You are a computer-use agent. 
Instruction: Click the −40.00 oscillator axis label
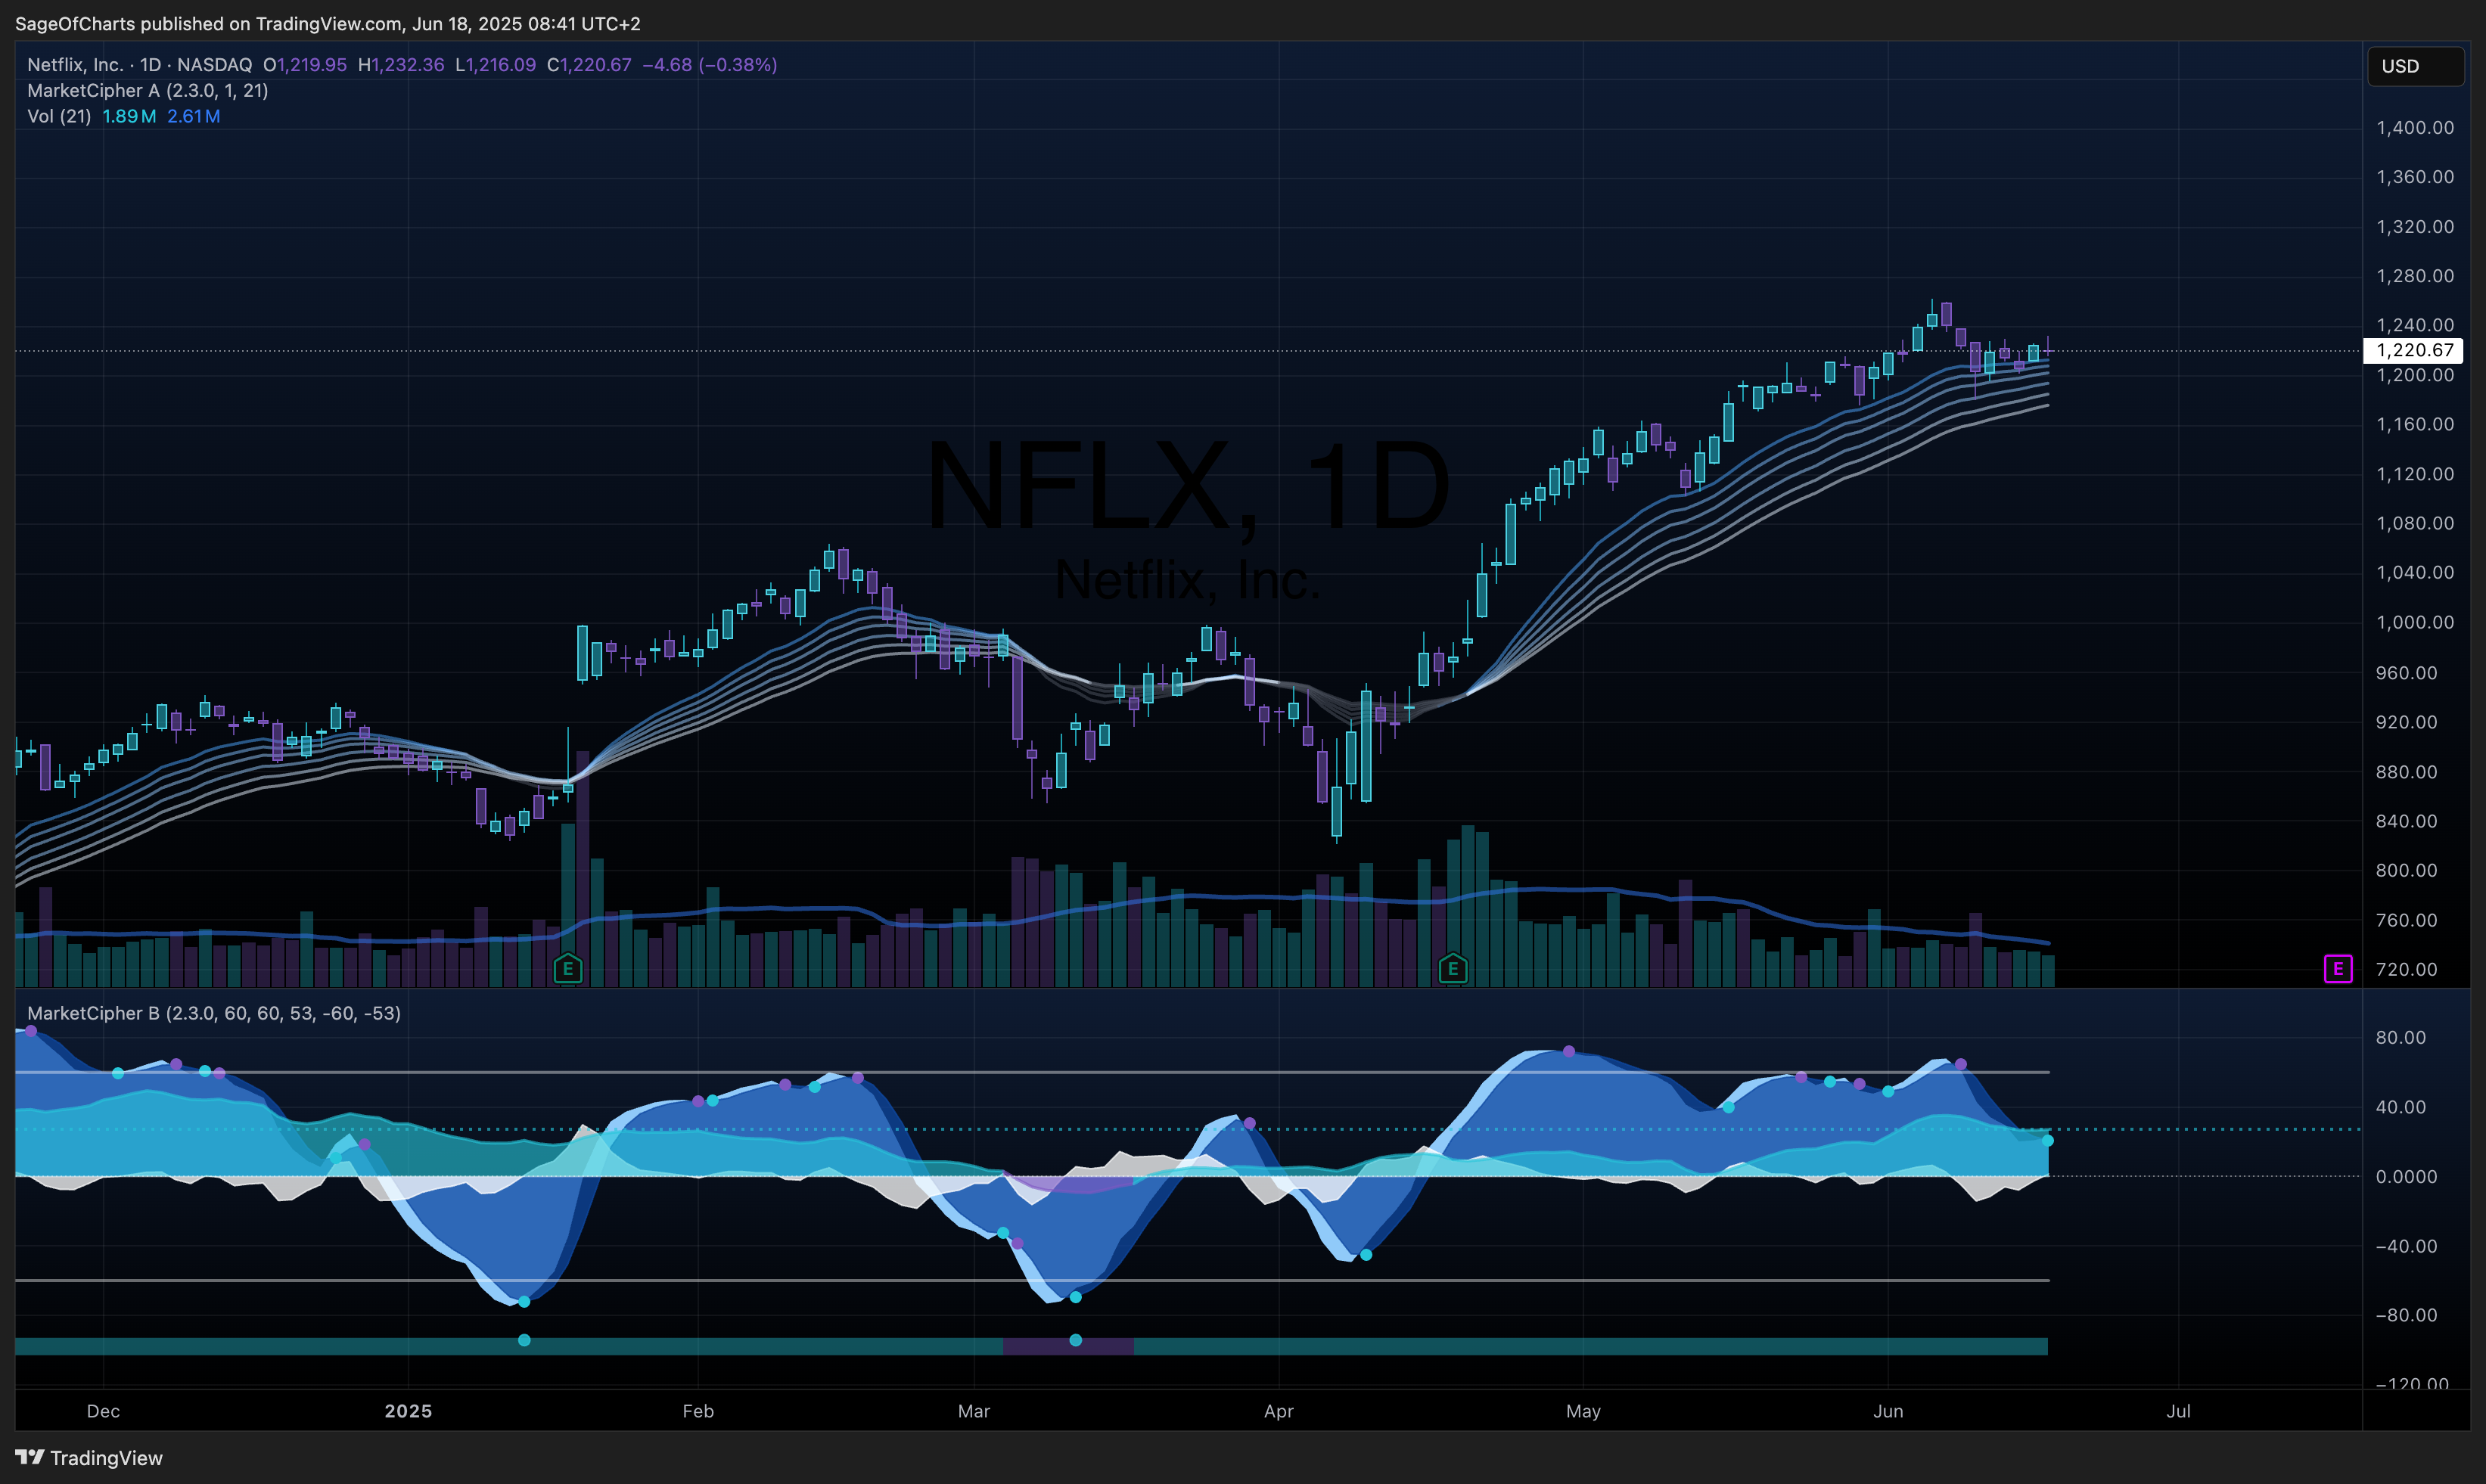pos(2407,1246)
